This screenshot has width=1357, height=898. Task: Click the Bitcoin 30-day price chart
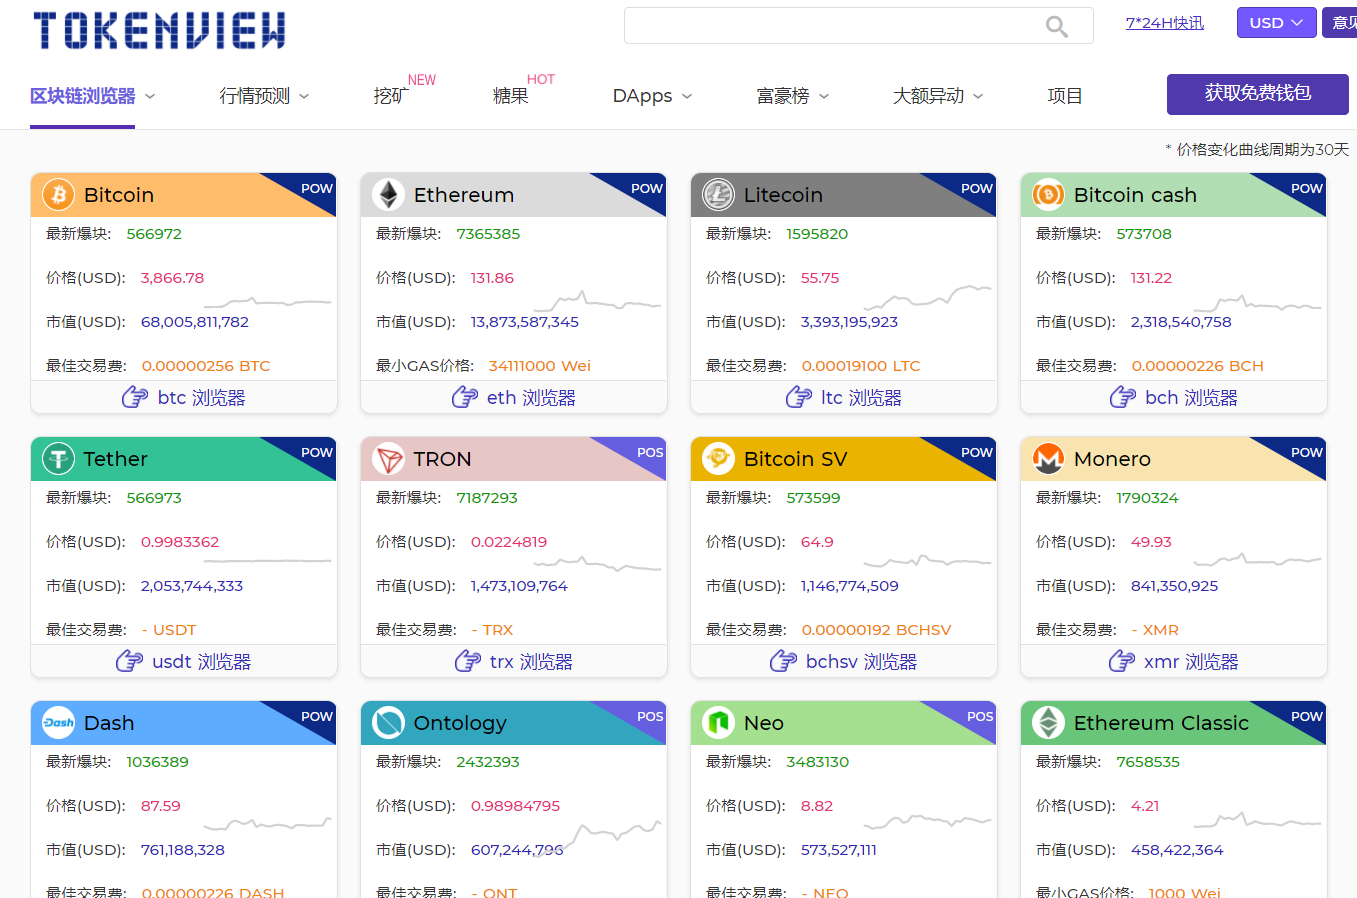point(267,301)
